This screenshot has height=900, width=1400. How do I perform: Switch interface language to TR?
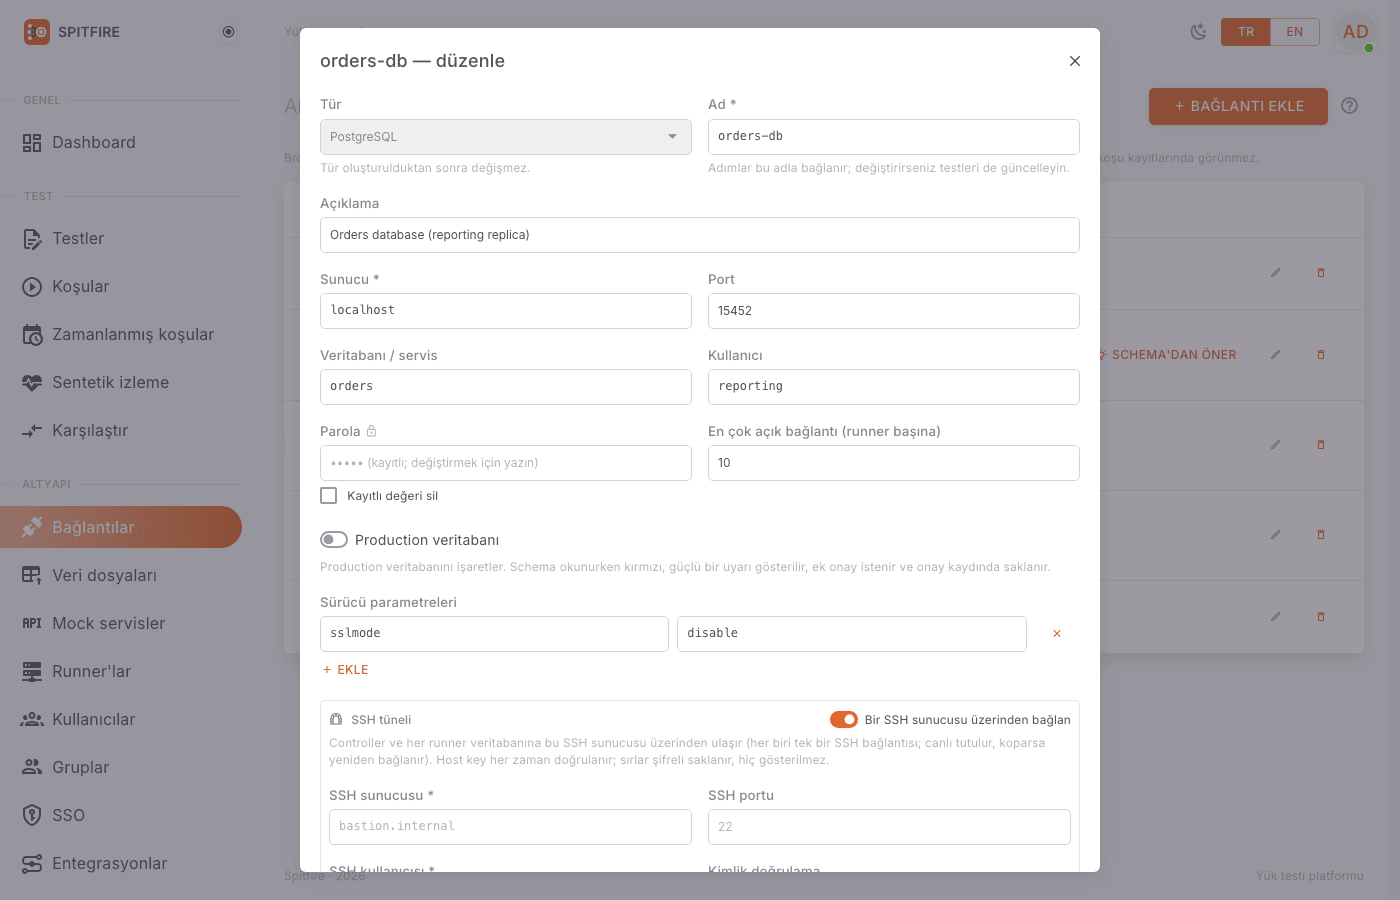pyautogui.click(x=1246, y=32)
